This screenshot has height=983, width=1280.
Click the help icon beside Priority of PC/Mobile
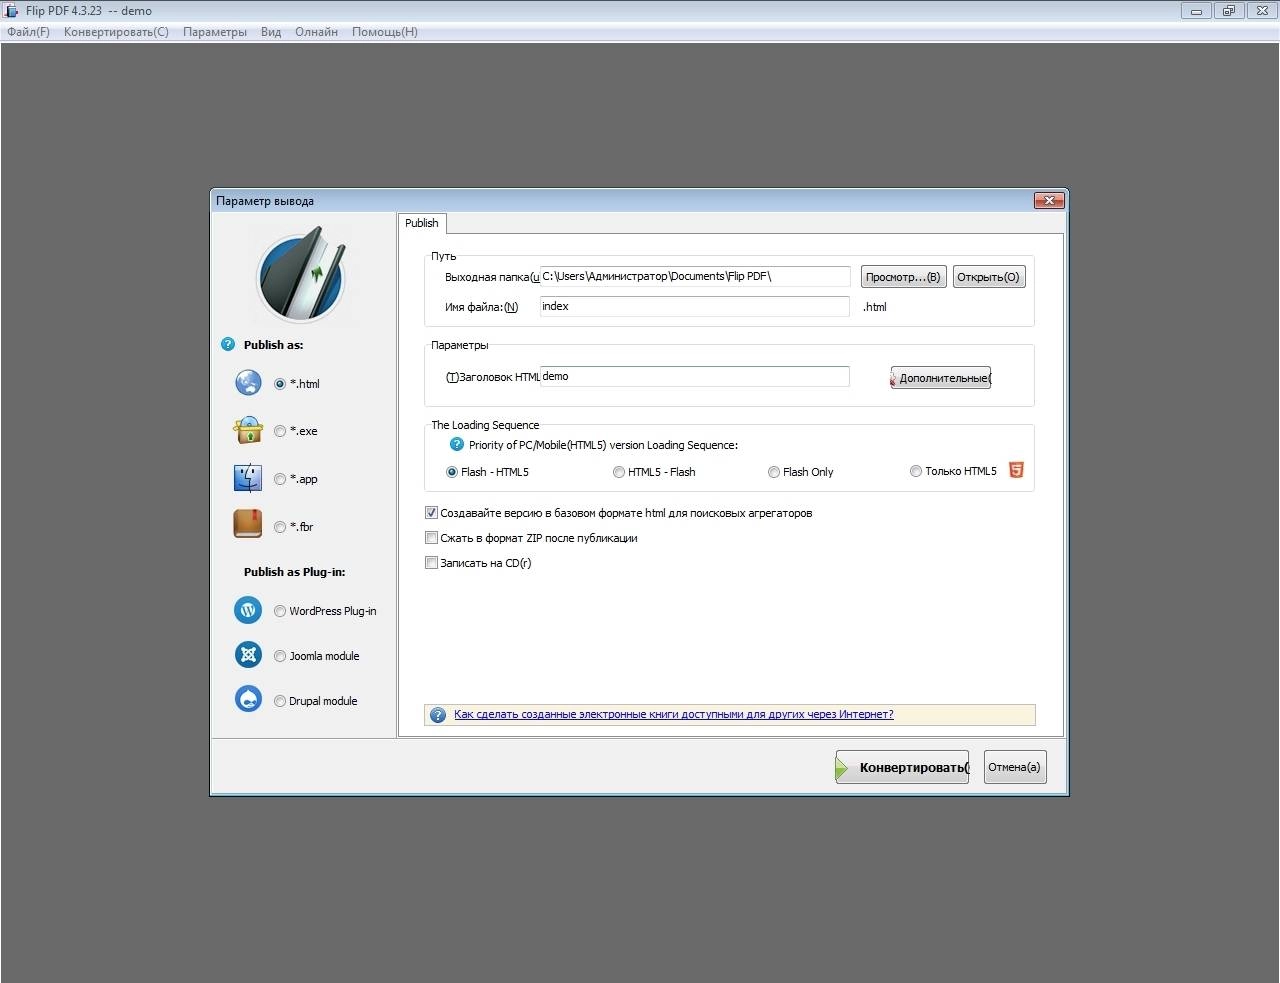456,445
